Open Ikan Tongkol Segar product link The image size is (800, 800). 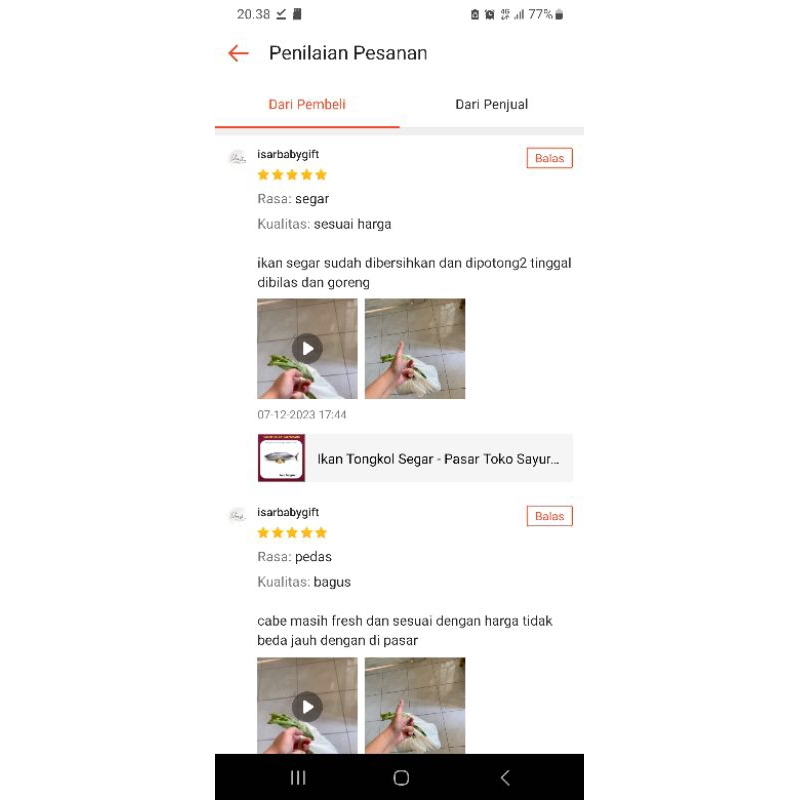415,458
